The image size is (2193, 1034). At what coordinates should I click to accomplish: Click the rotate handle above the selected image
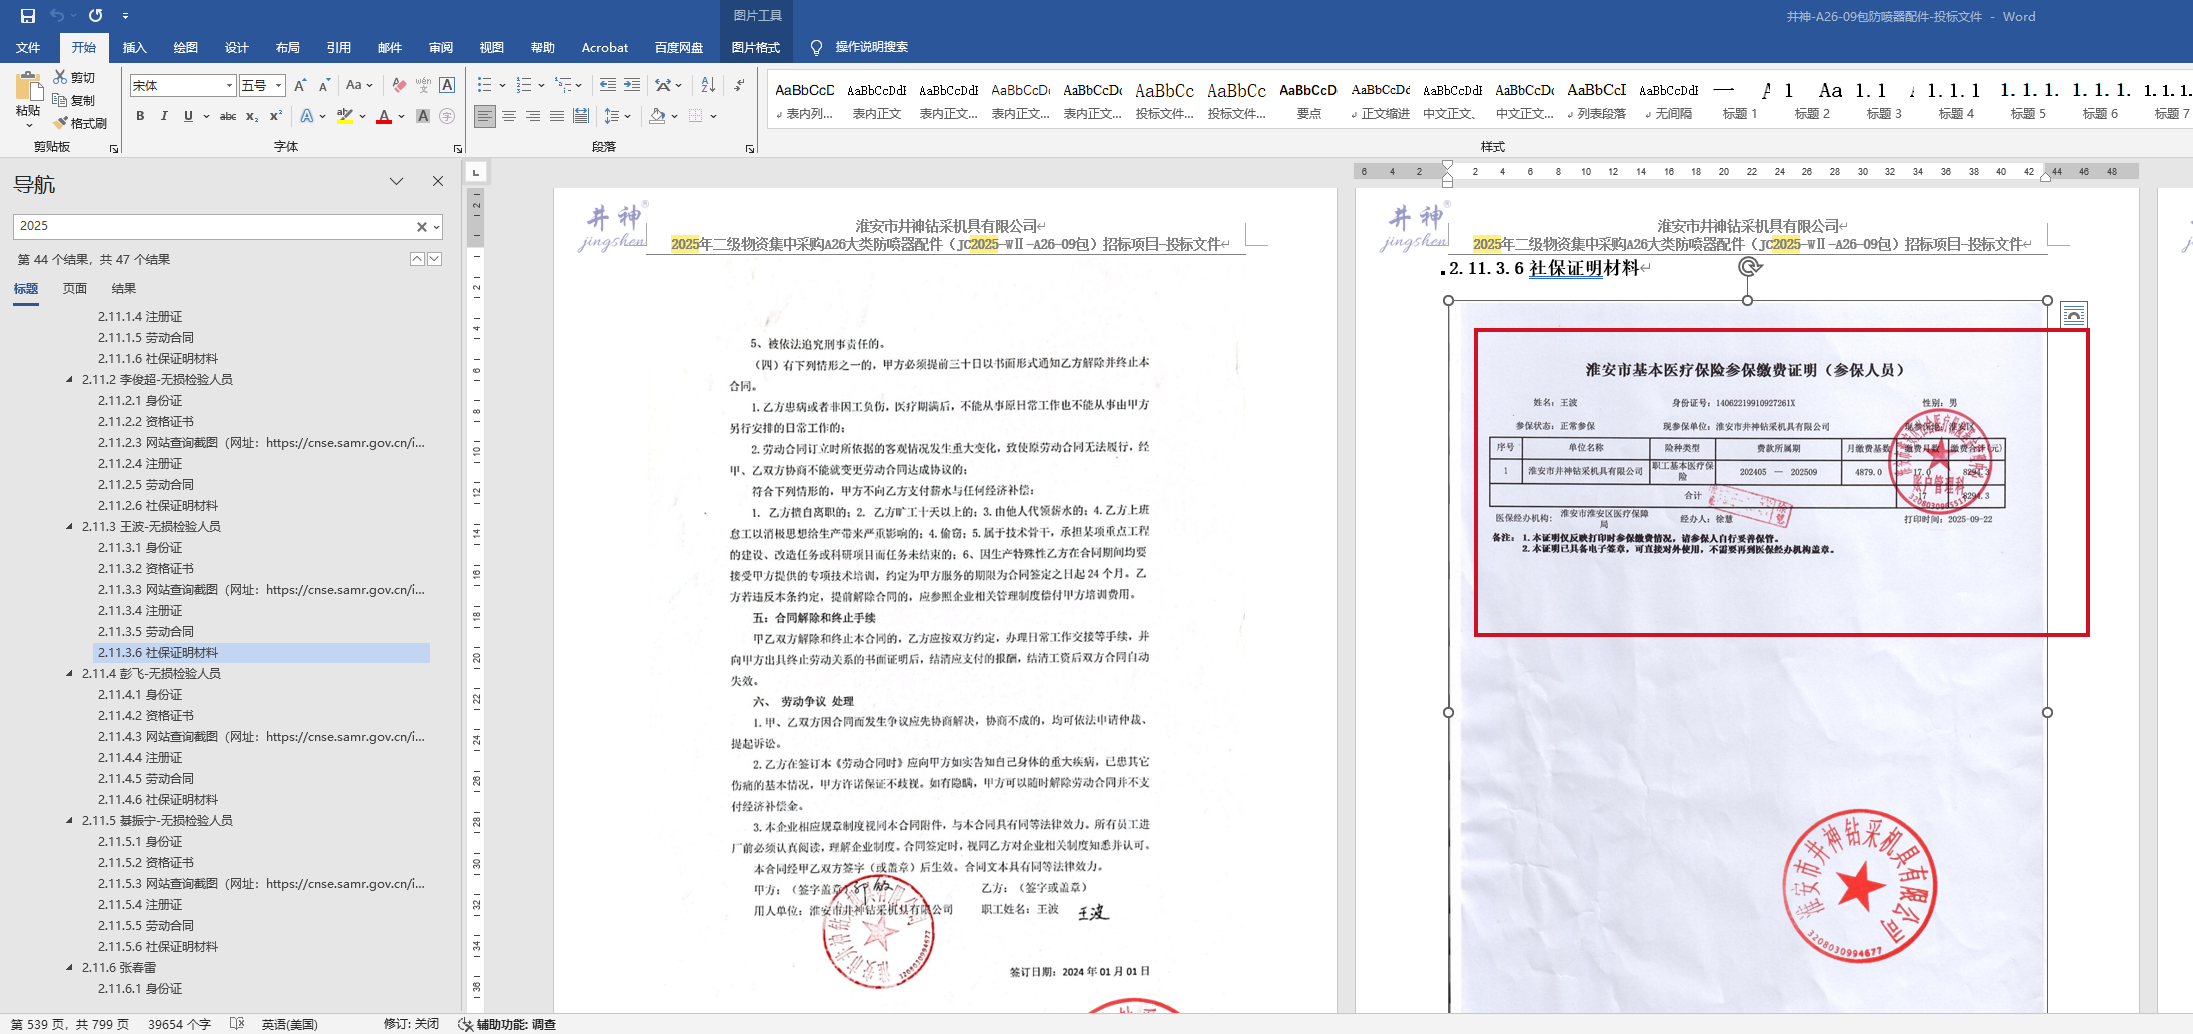click(x=1749, y=266)
